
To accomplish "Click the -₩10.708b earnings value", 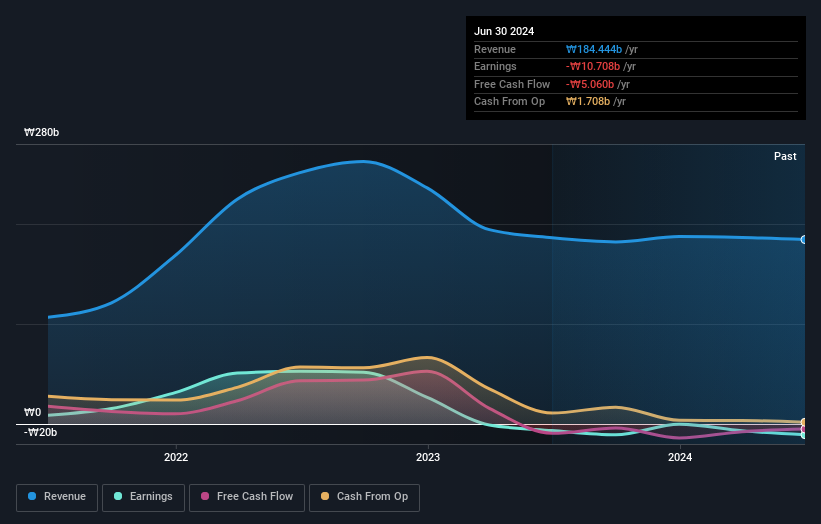I will (x=593, y=66).
